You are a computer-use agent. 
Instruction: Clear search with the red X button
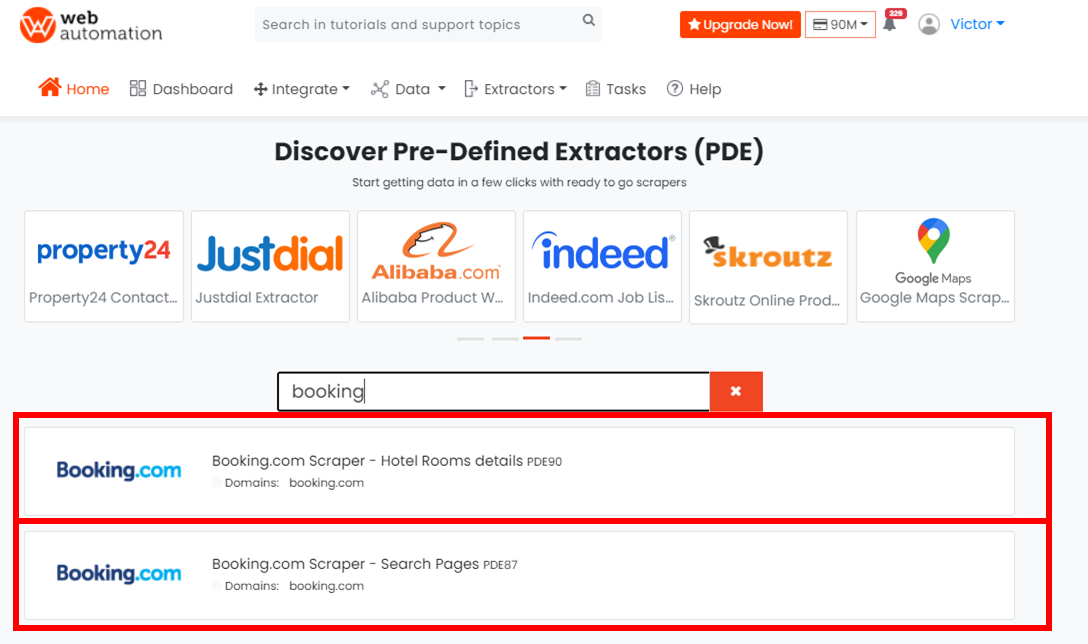point(736,391)
